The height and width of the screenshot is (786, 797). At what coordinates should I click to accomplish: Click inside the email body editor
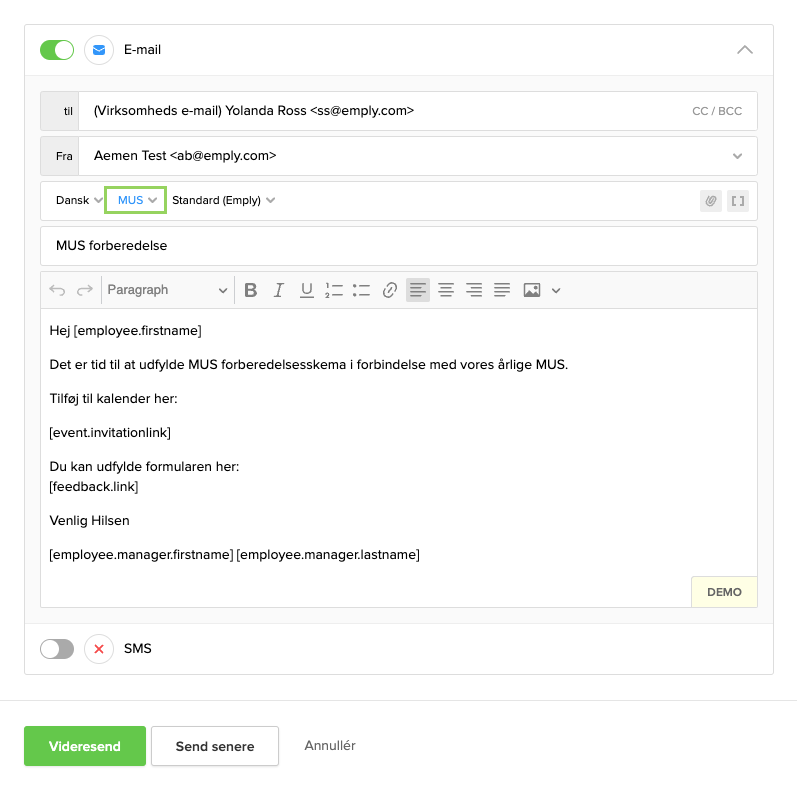click(399, 458)
